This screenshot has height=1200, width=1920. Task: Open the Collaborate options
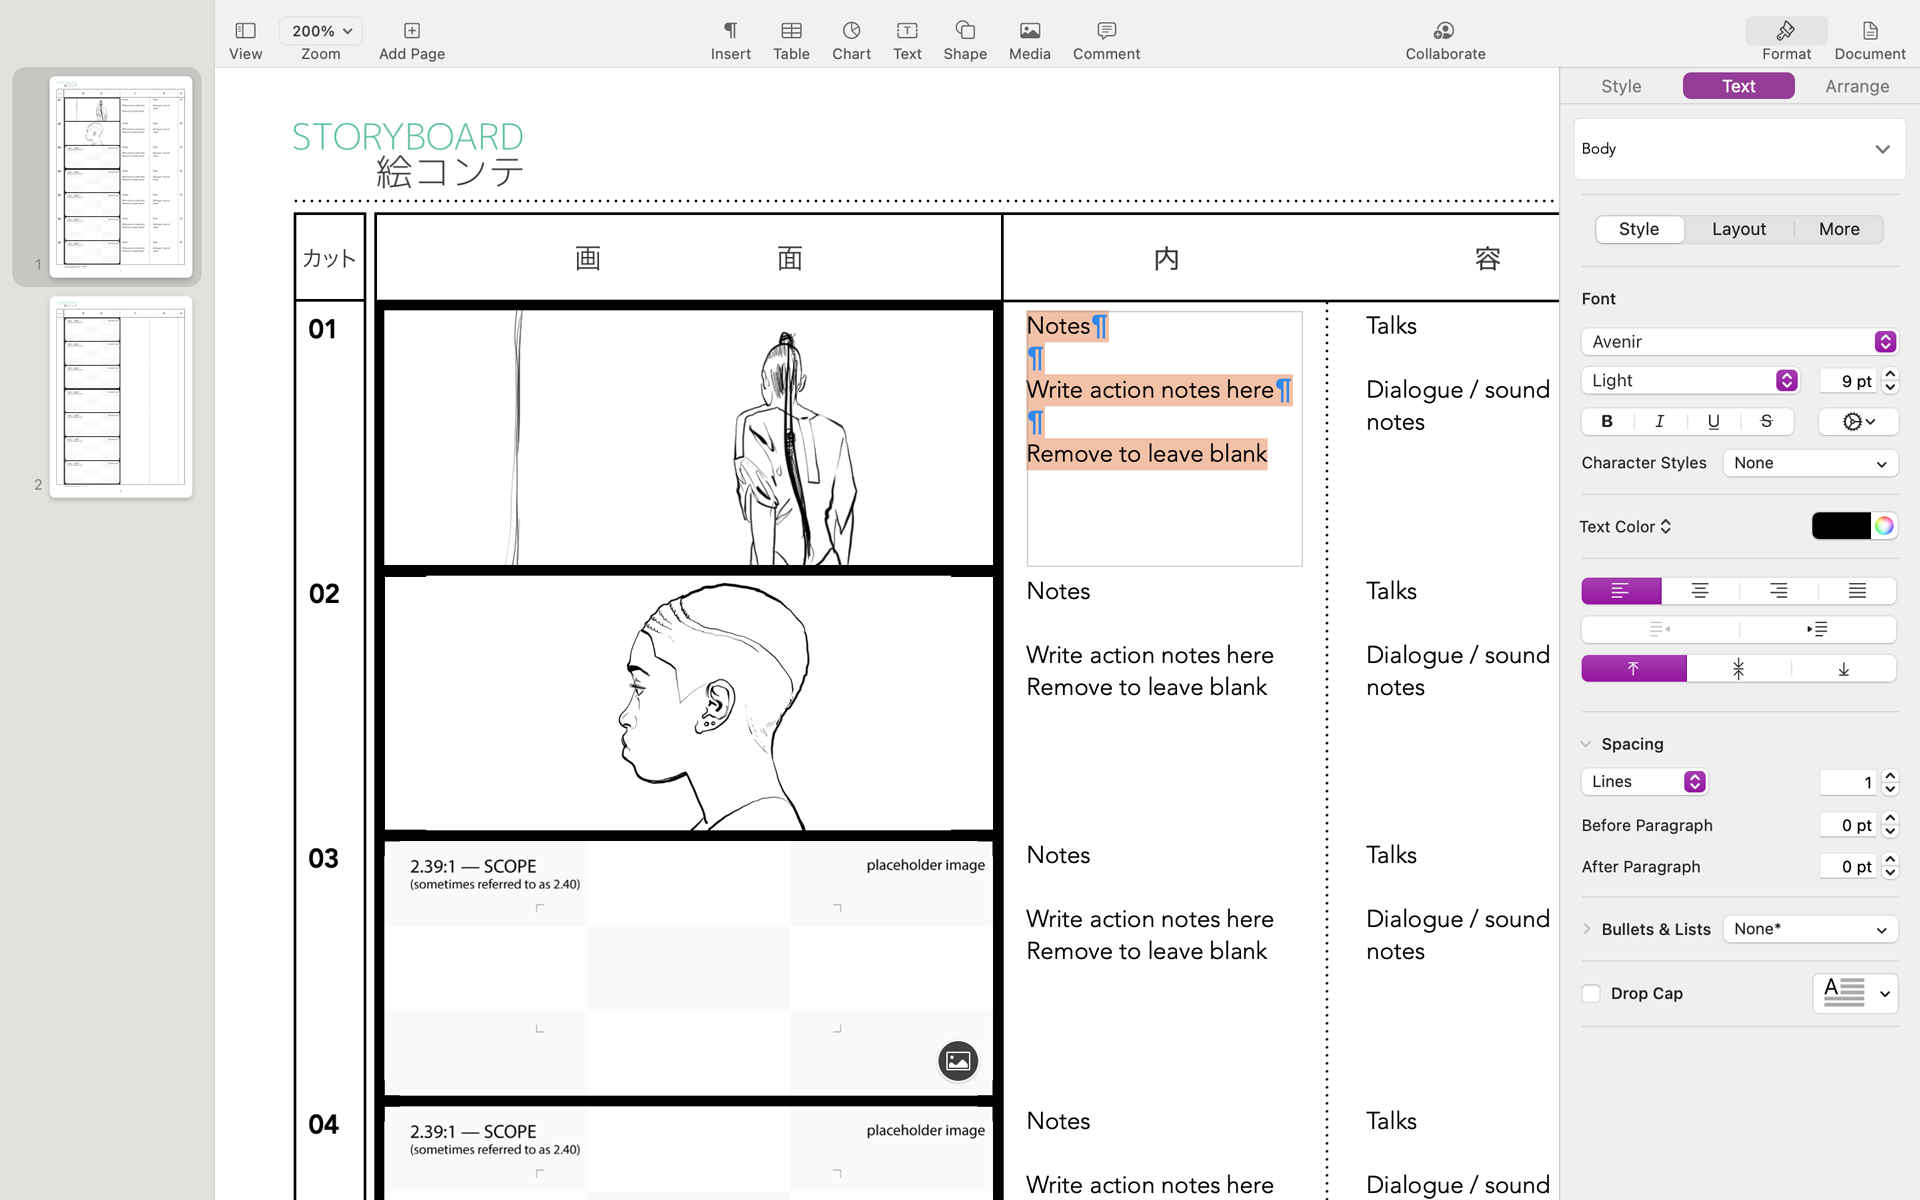tap(1445, 40)
